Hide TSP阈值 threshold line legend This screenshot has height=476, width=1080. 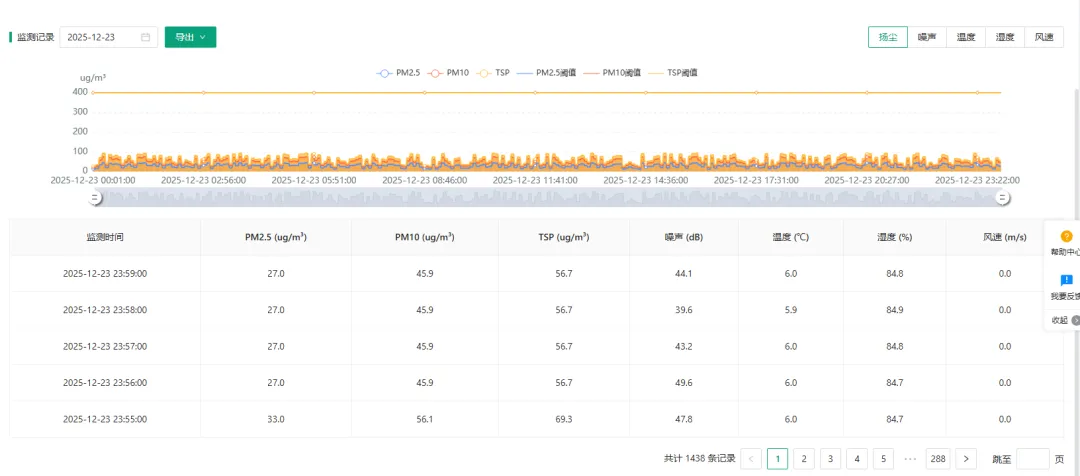pyautogui.click(x=674, y=72)
